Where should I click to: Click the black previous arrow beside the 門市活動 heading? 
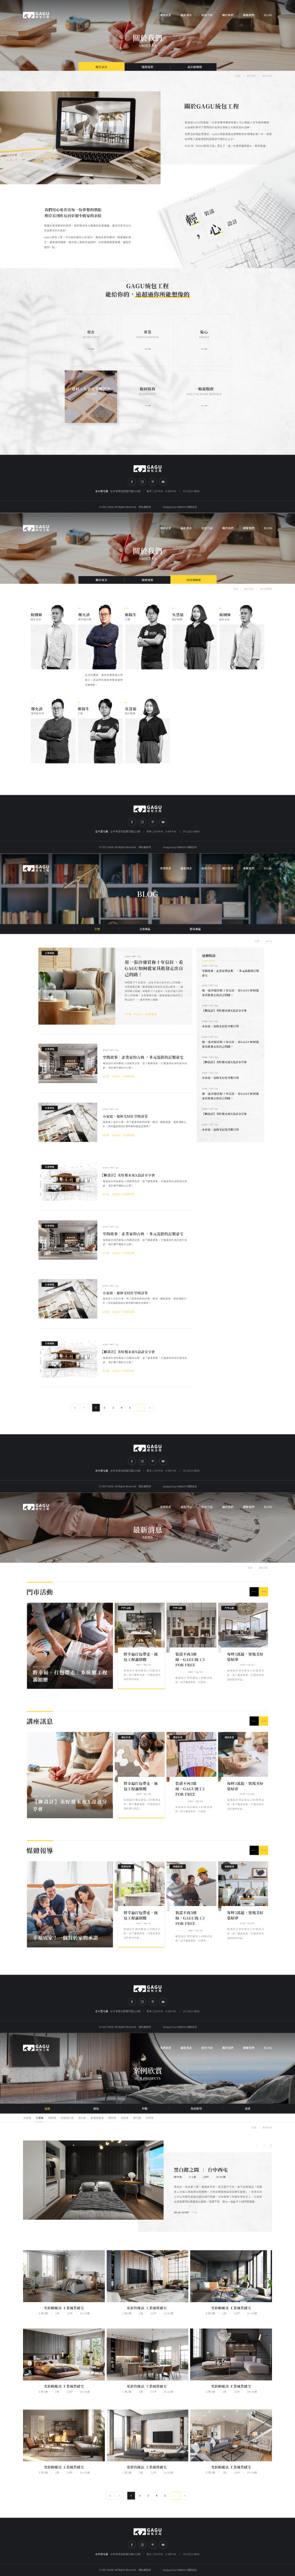253,1592
